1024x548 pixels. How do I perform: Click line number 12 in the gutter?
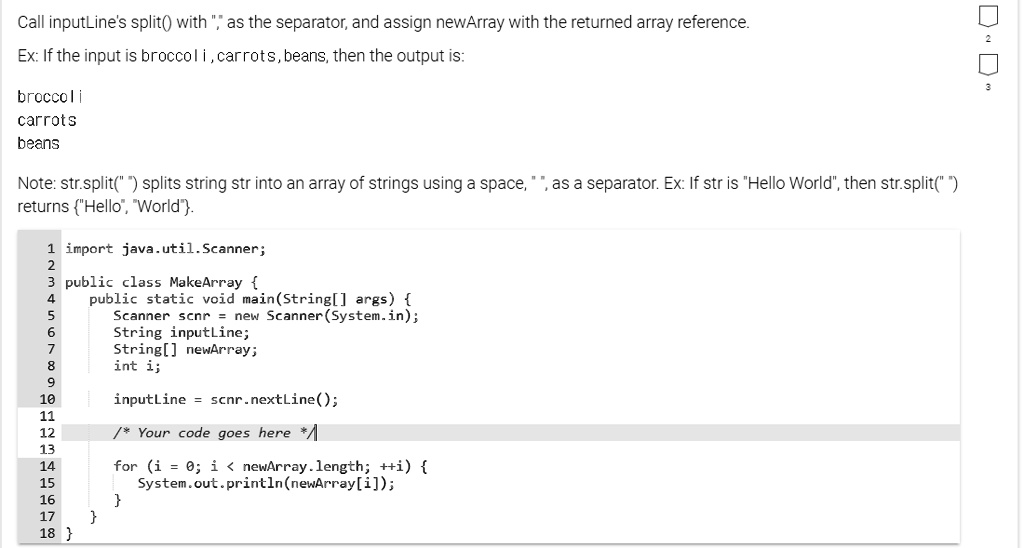pyautogui.click(x=47, y=432)
